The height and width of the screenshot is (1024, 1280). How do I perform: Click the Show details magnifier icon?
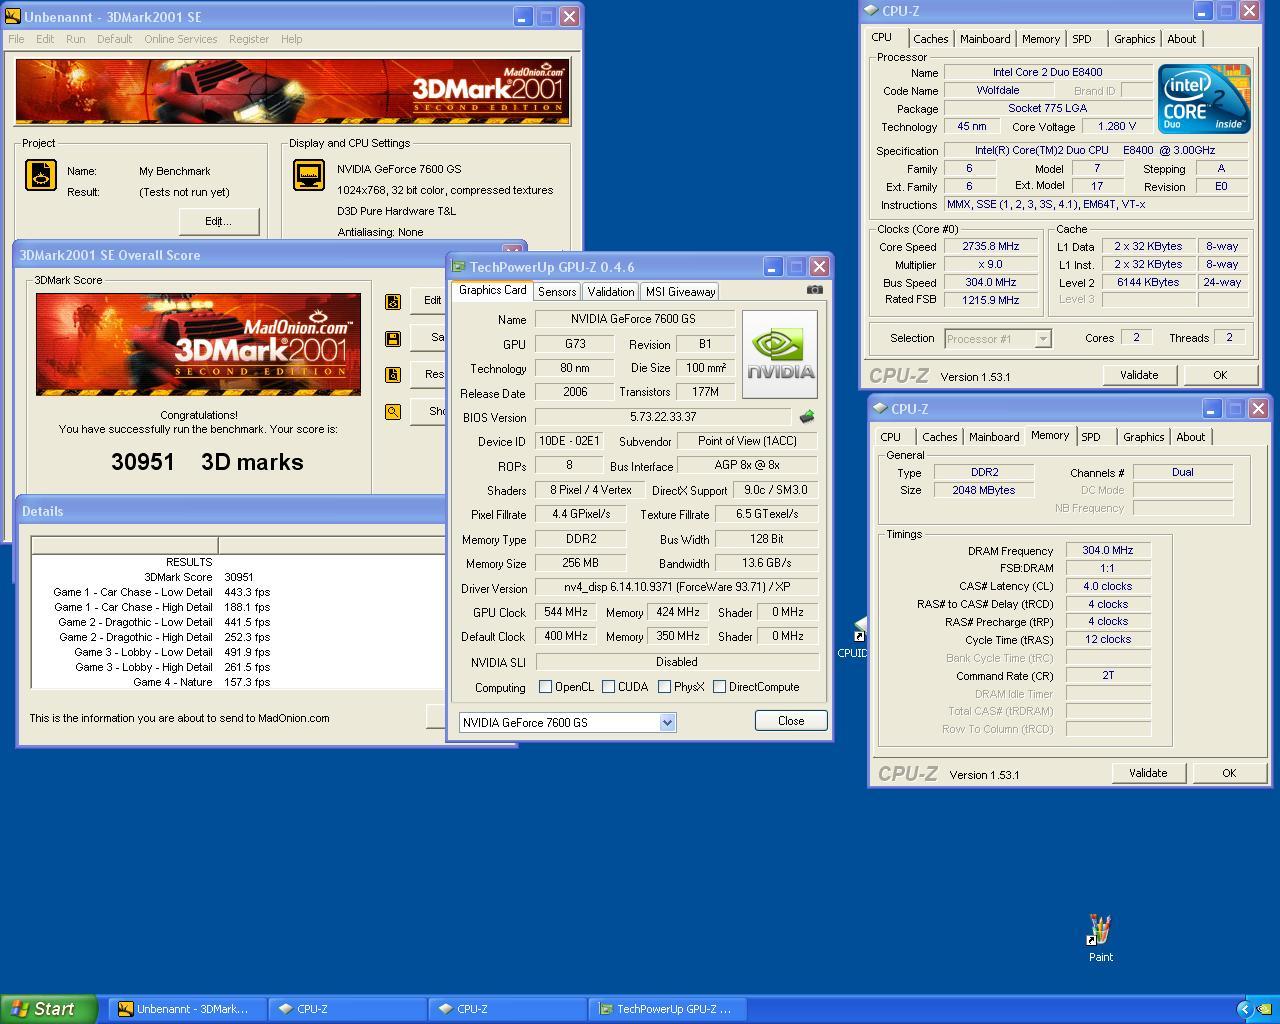(x=393, y=411)
